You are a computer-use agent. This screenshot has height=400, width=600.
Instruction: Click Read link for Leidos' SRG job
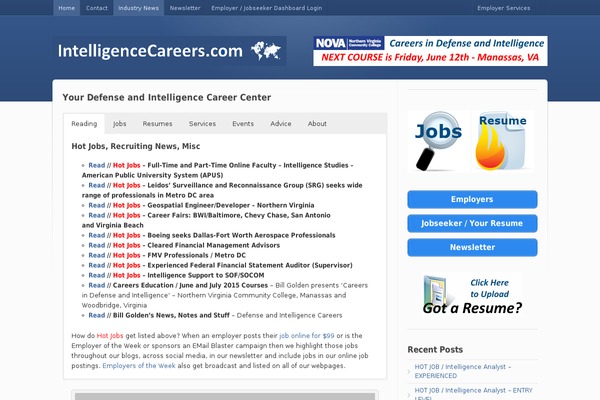pyautogui.click(x=96, y=185)
